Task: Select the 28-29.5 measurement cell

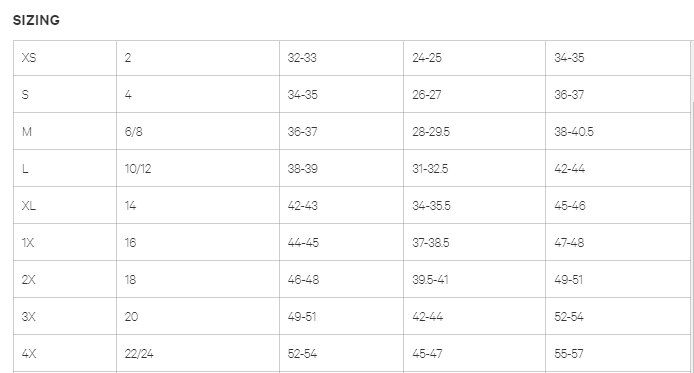Action: [474, 131]
